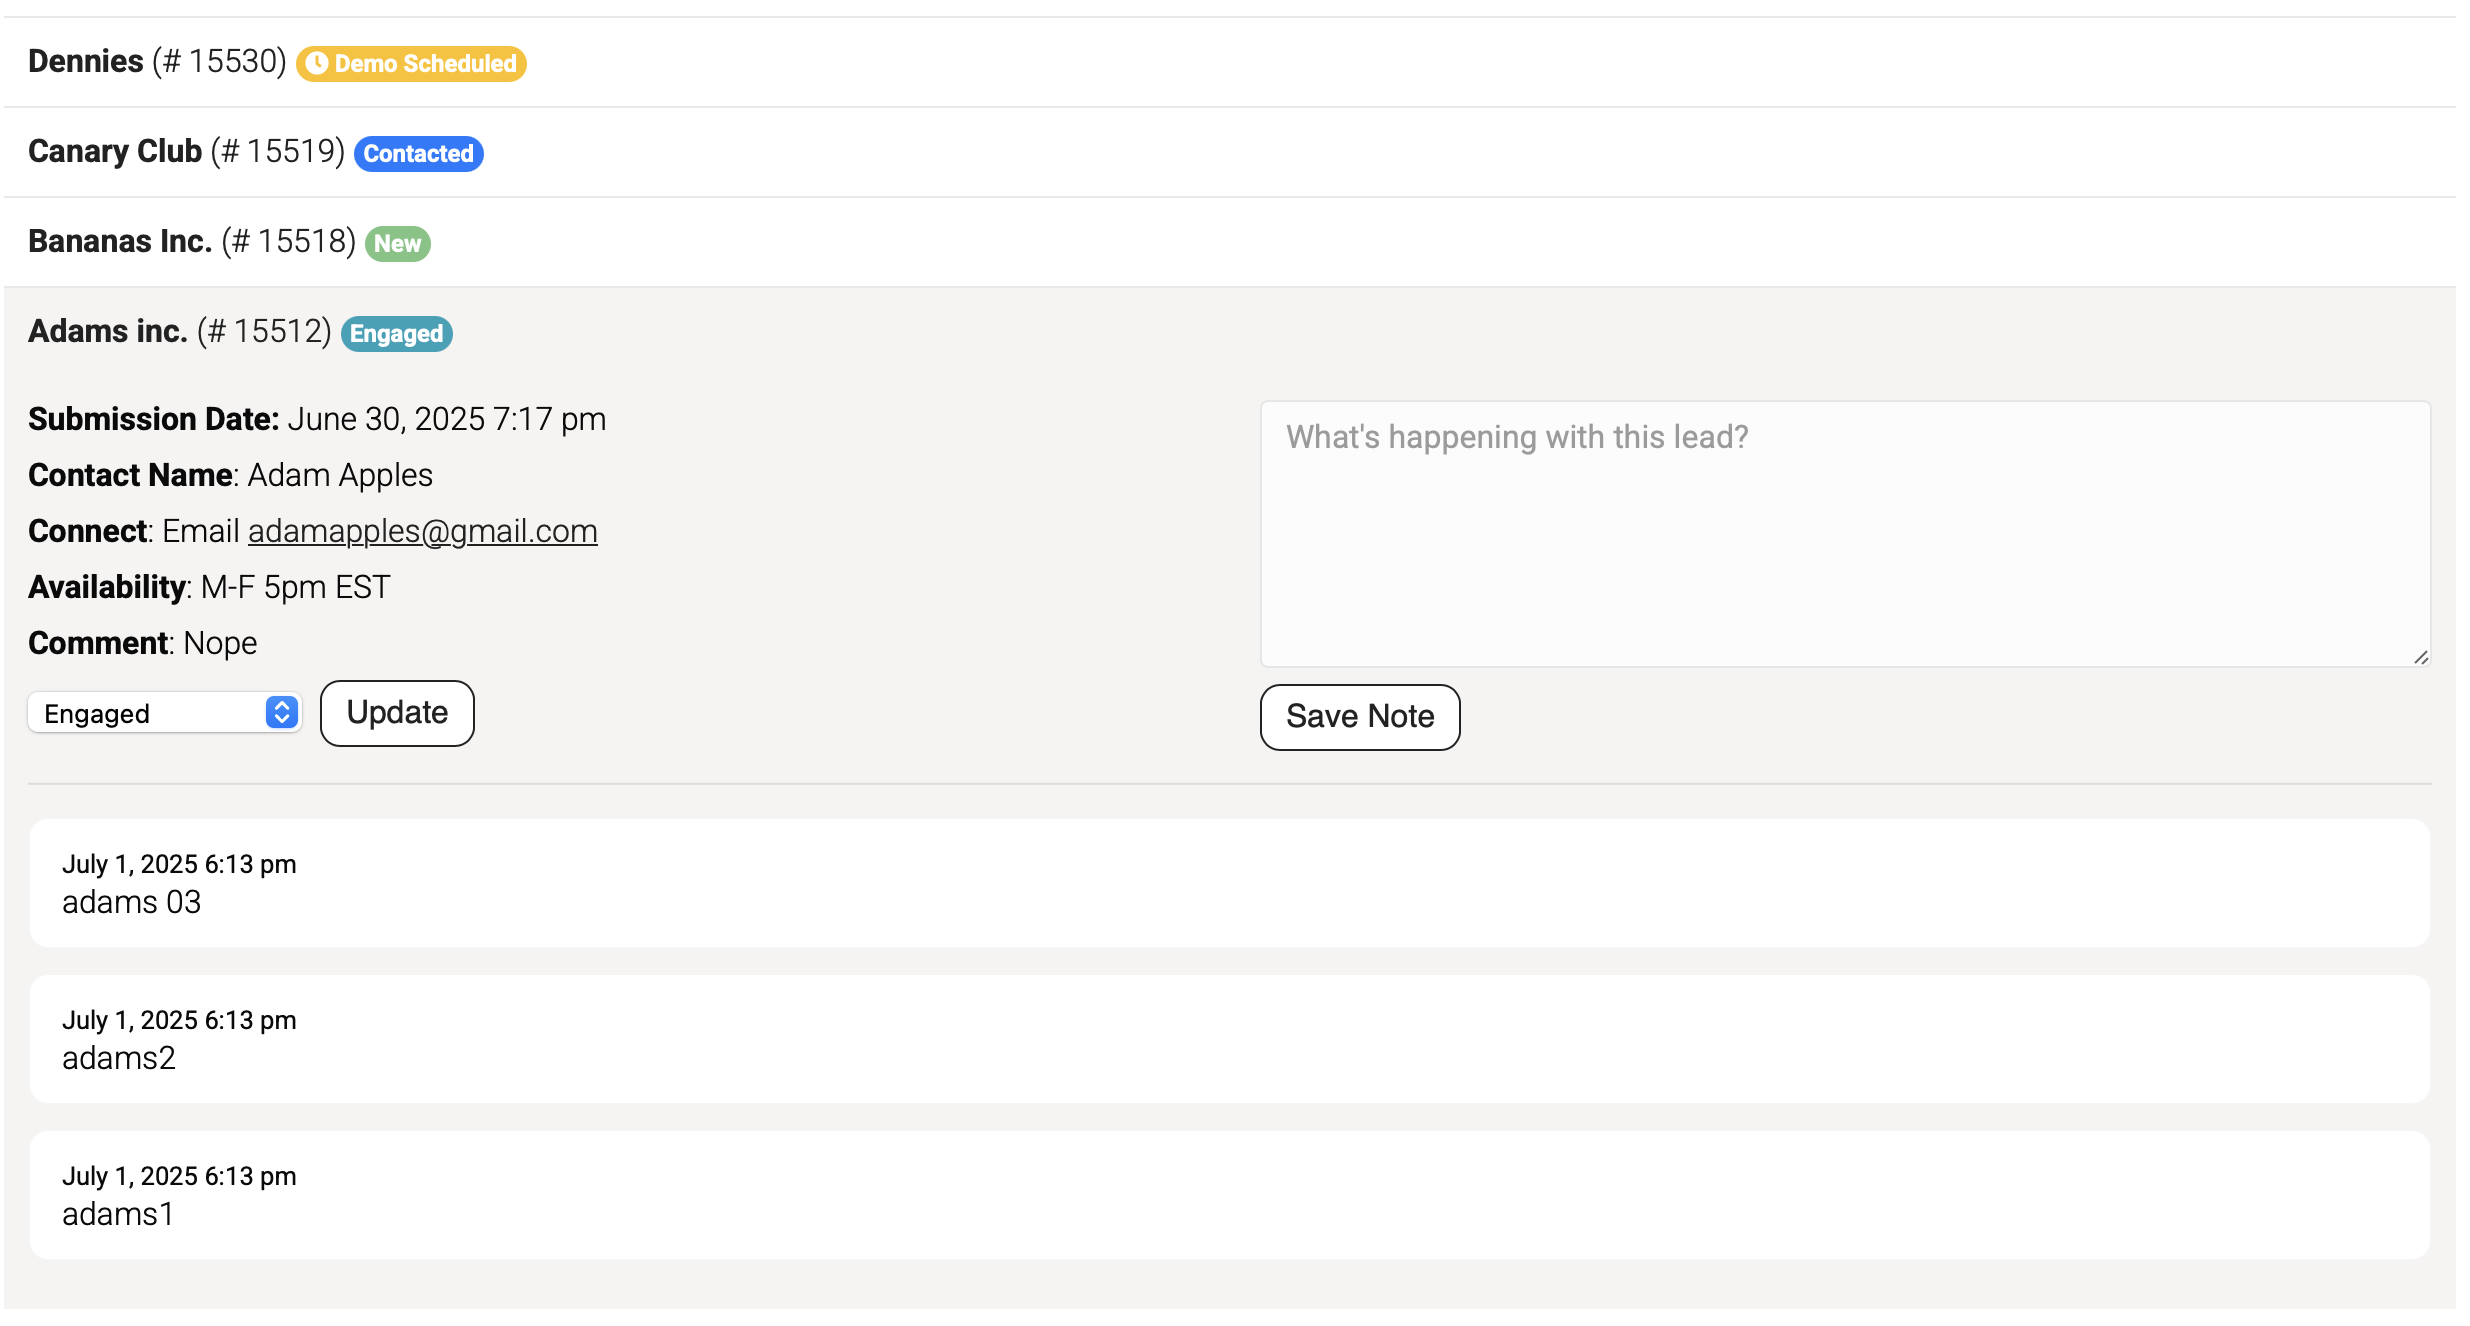Click the Demo Scheduled status badge
Screen dimensions: 2470x1326
coord(412,64)
